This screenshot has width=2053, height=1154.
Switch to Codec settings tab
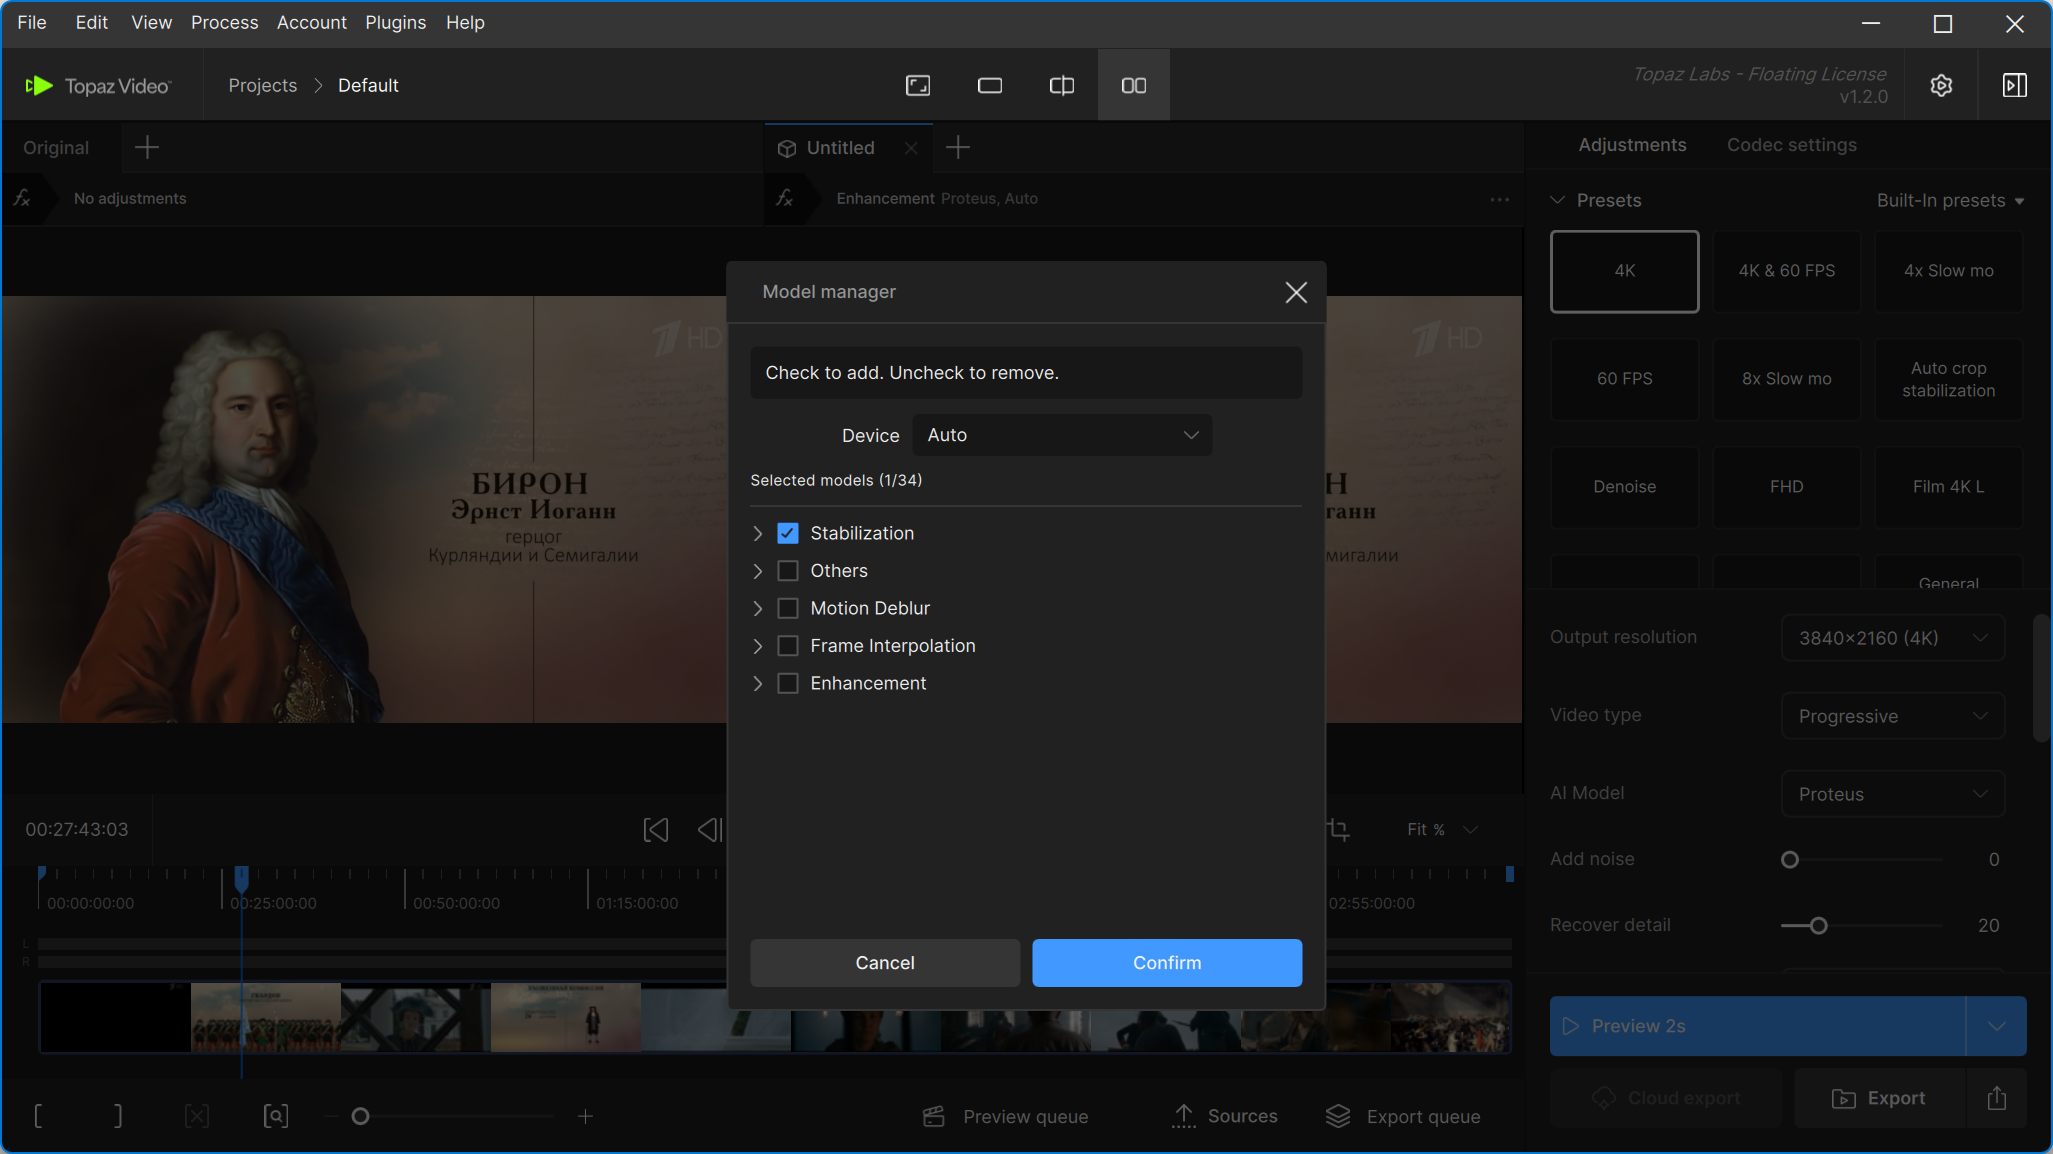1791,145
